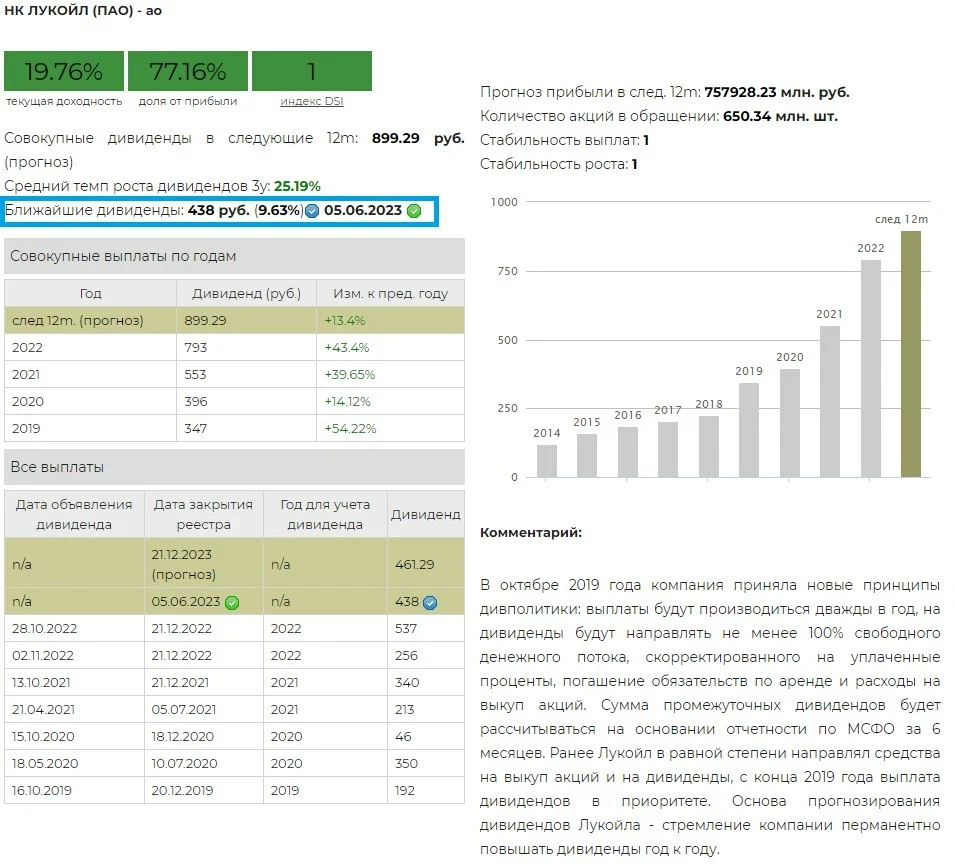Click blue badge icon after 9.63% yield
This screenshot has height=866, width=955.
313,211
